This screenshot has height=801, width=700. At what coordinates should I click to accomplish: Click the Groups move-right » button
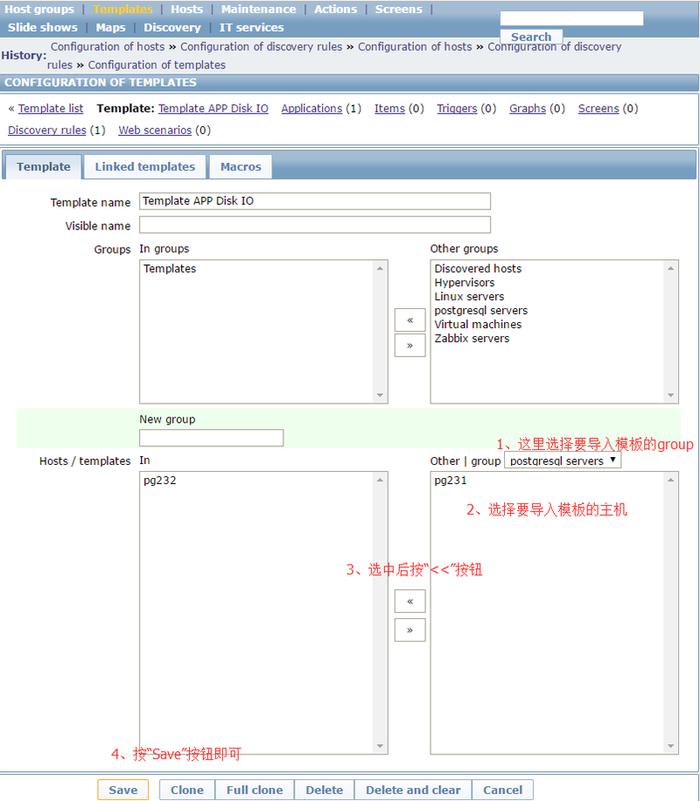[x=410, y=346]
